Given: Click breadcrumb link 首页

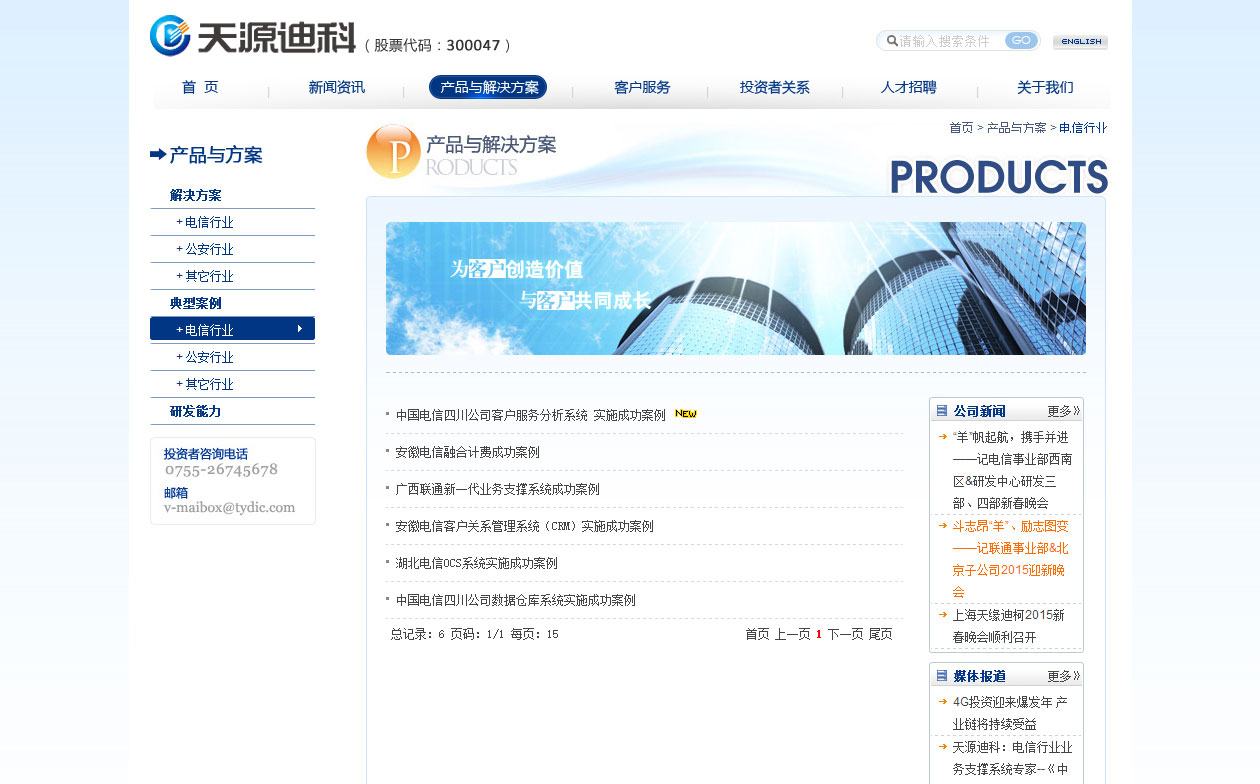Looking at the screenshot, I should [x=961, y=128].
